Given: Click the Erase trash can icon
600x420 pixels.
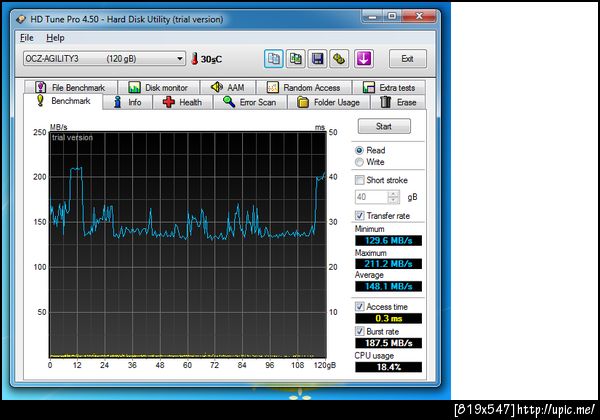Looking at the screenshot, I should pyautogui.click(x=386, y=102).
